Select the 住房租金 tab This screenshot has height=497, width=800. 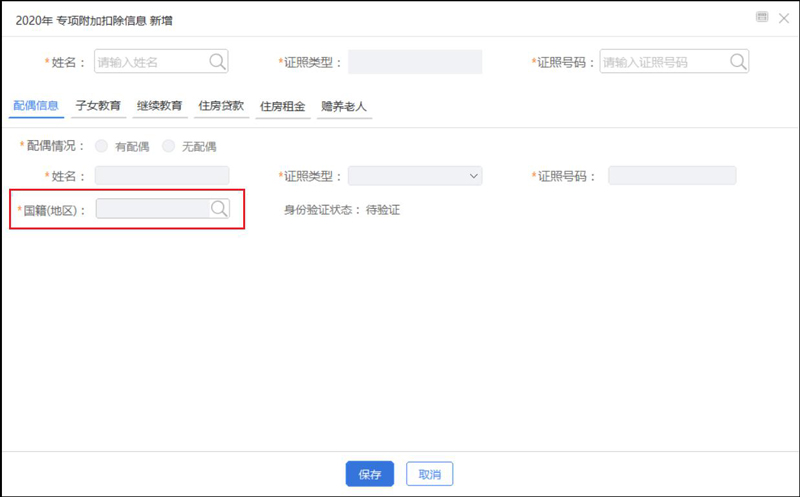pos(282,105)
